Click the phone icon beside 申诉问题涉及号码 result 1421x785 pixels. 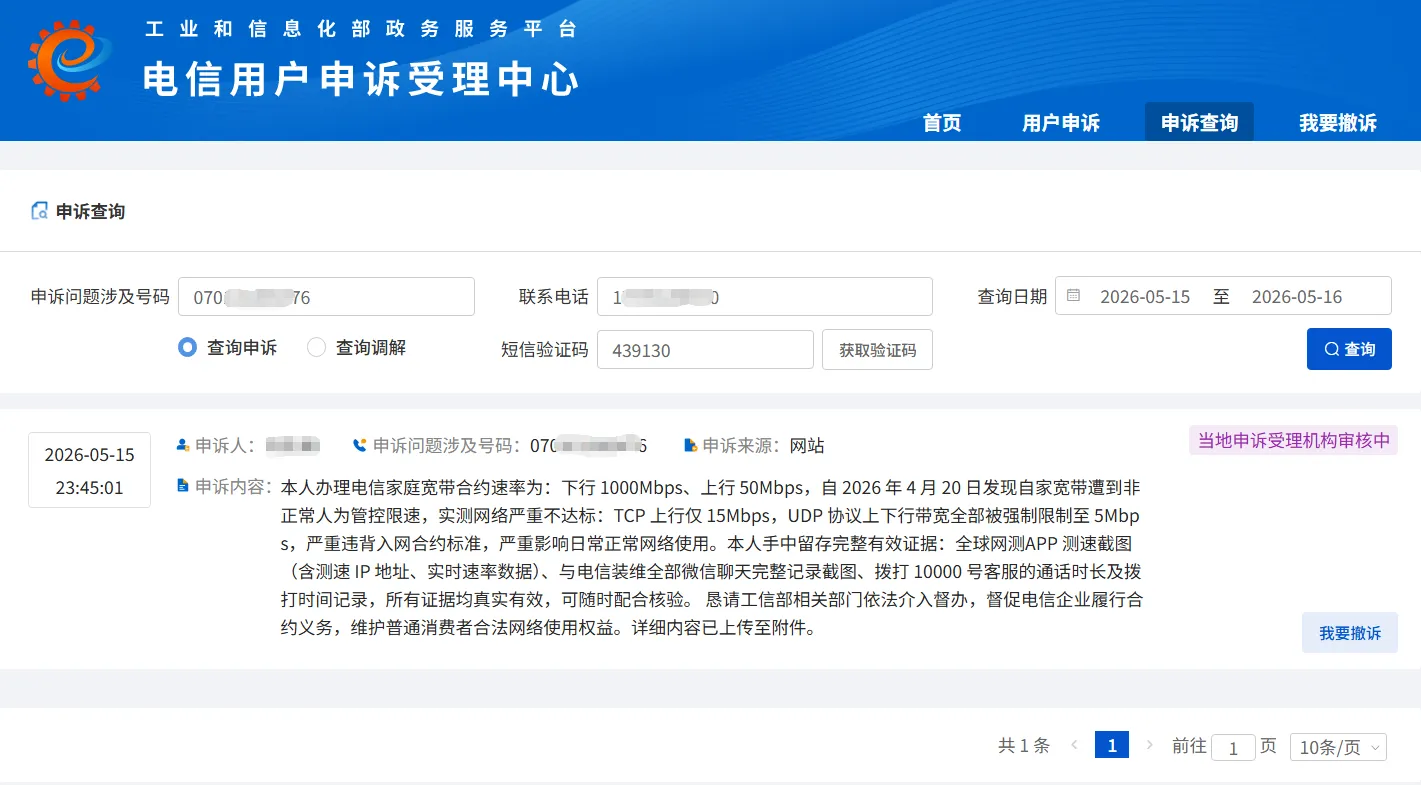[x=360, y=445]
